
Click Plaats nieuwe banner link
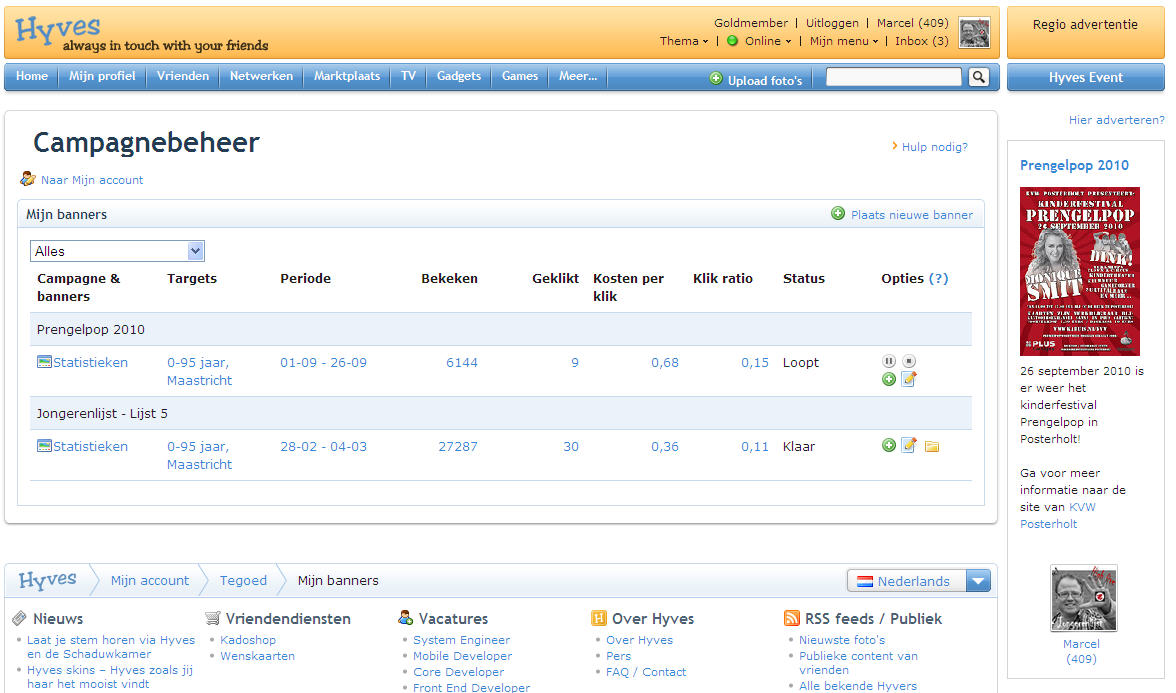910,214
